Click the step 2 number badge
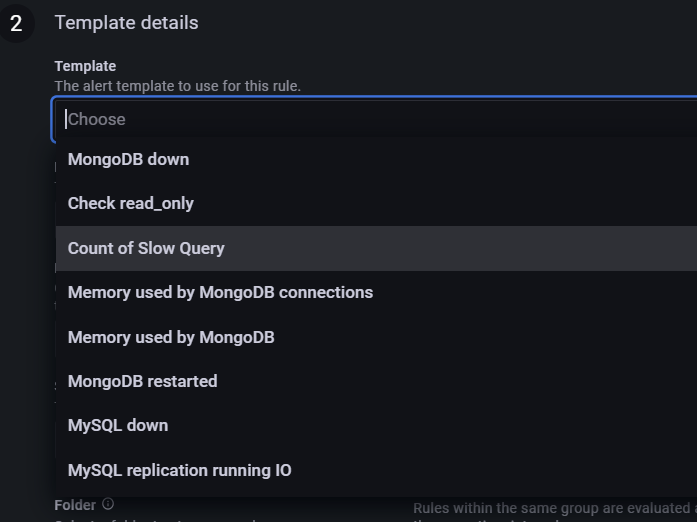Viewport: 697px width, 522px height. click(x=16, y=23)
